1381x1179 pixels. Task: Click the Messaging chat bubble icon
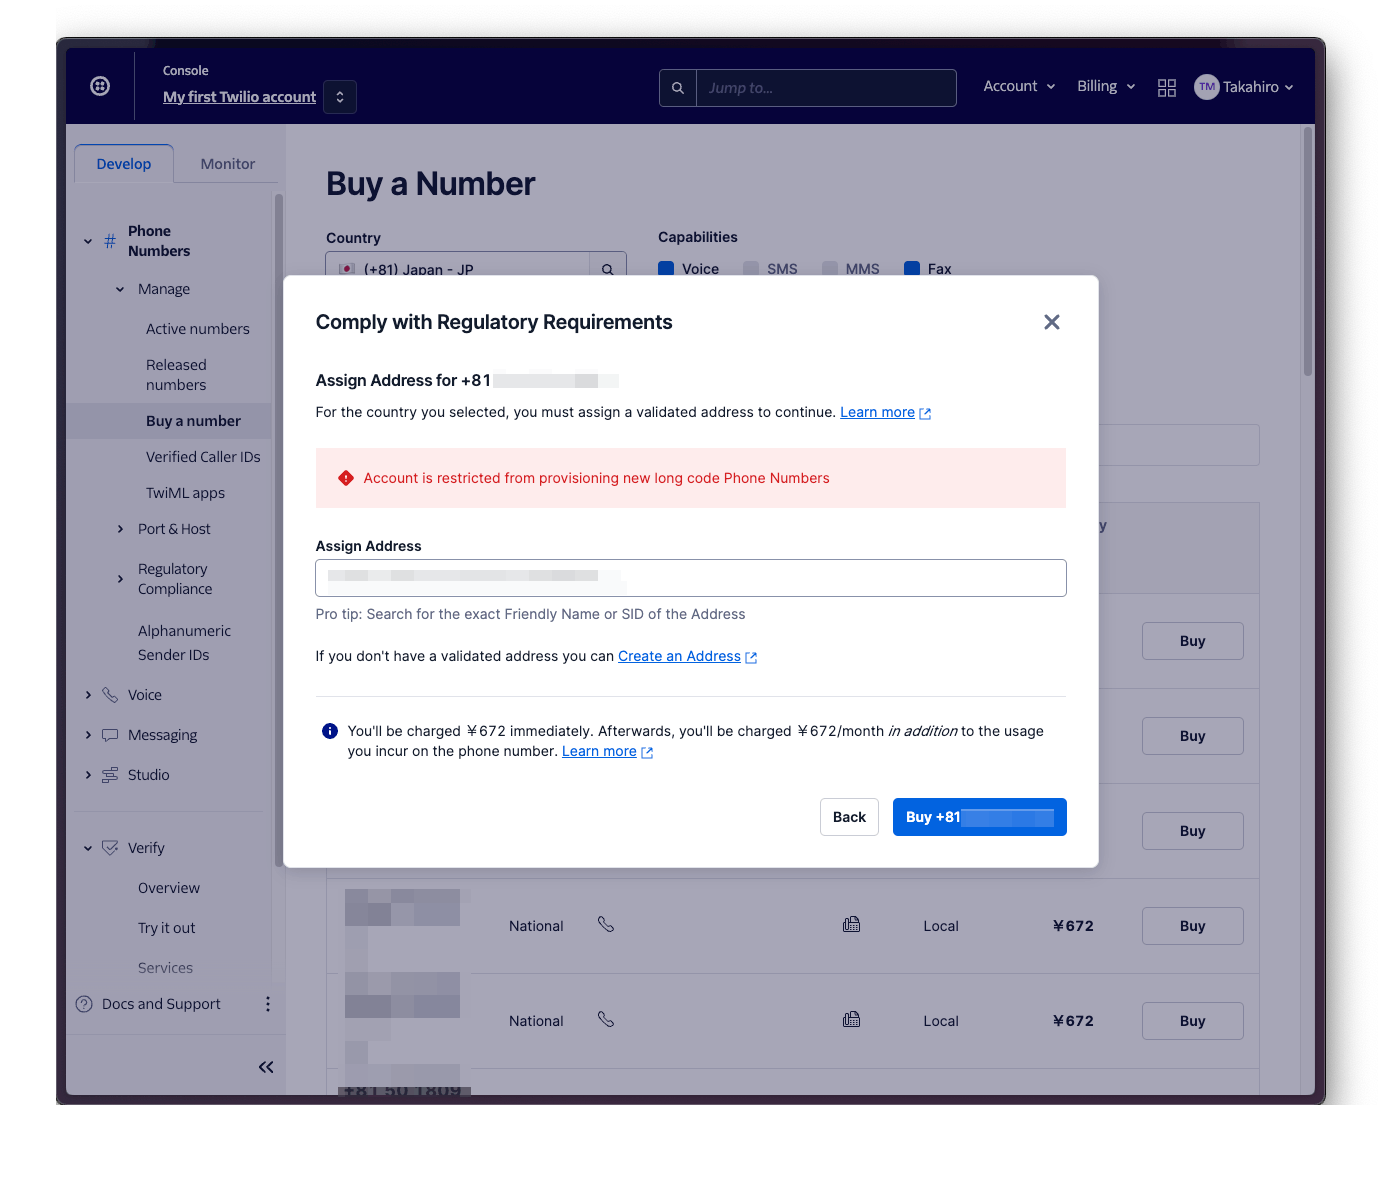(x=110, y=735)
